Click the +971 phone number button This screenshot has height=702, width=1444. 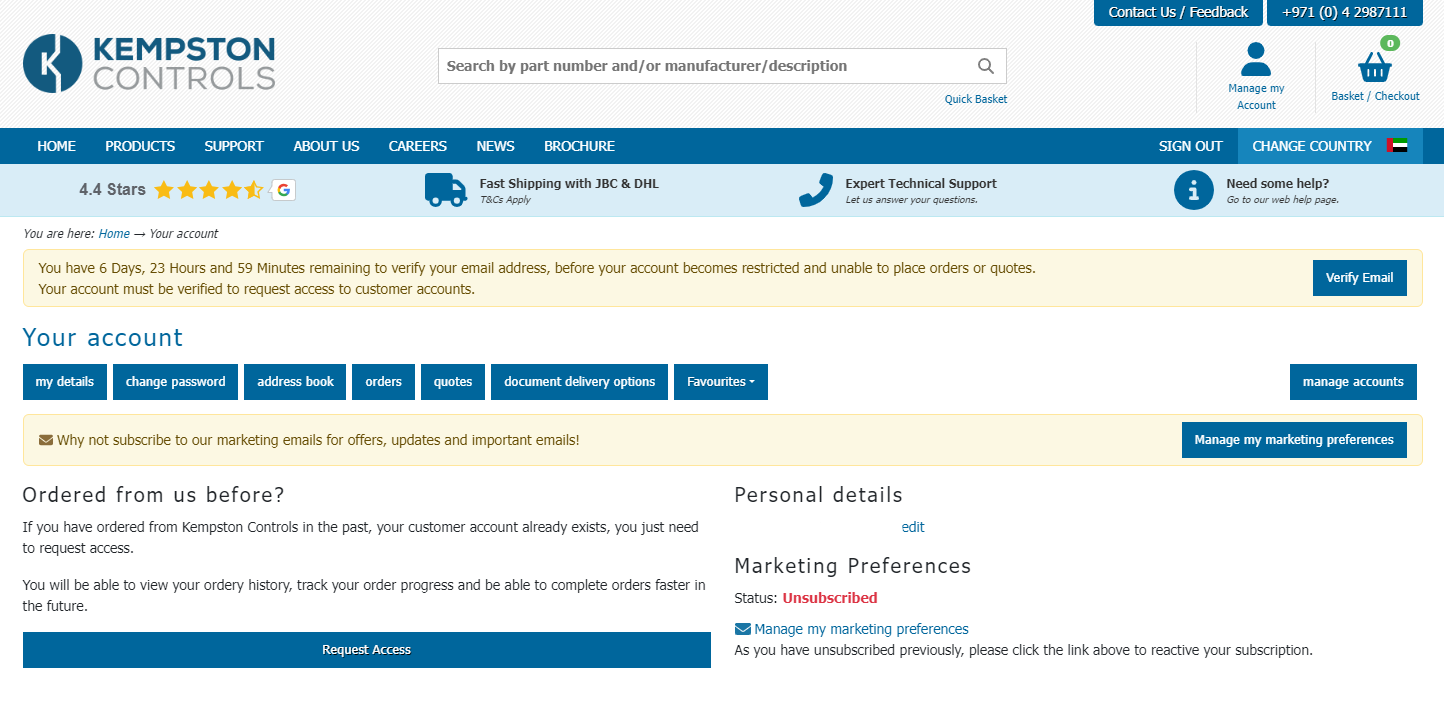click(x=1344, y=12)
